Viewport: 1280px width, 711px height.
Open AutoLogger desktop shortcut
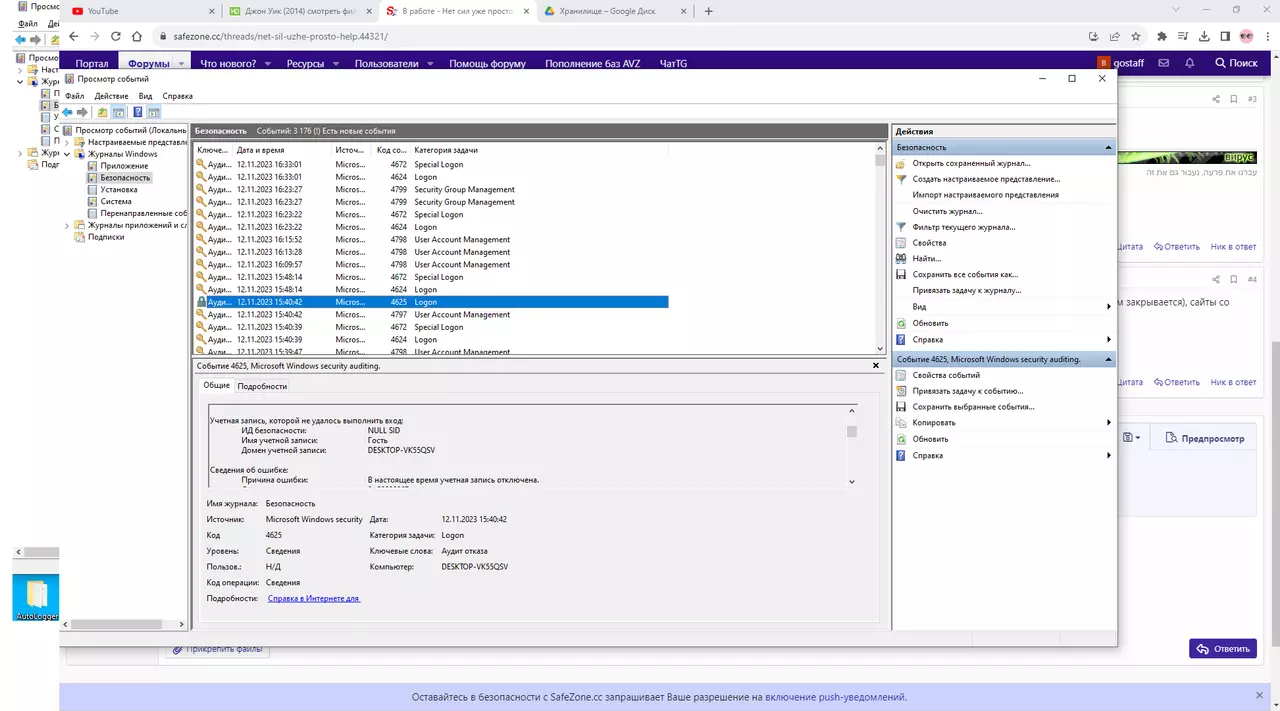pos(37,598)
